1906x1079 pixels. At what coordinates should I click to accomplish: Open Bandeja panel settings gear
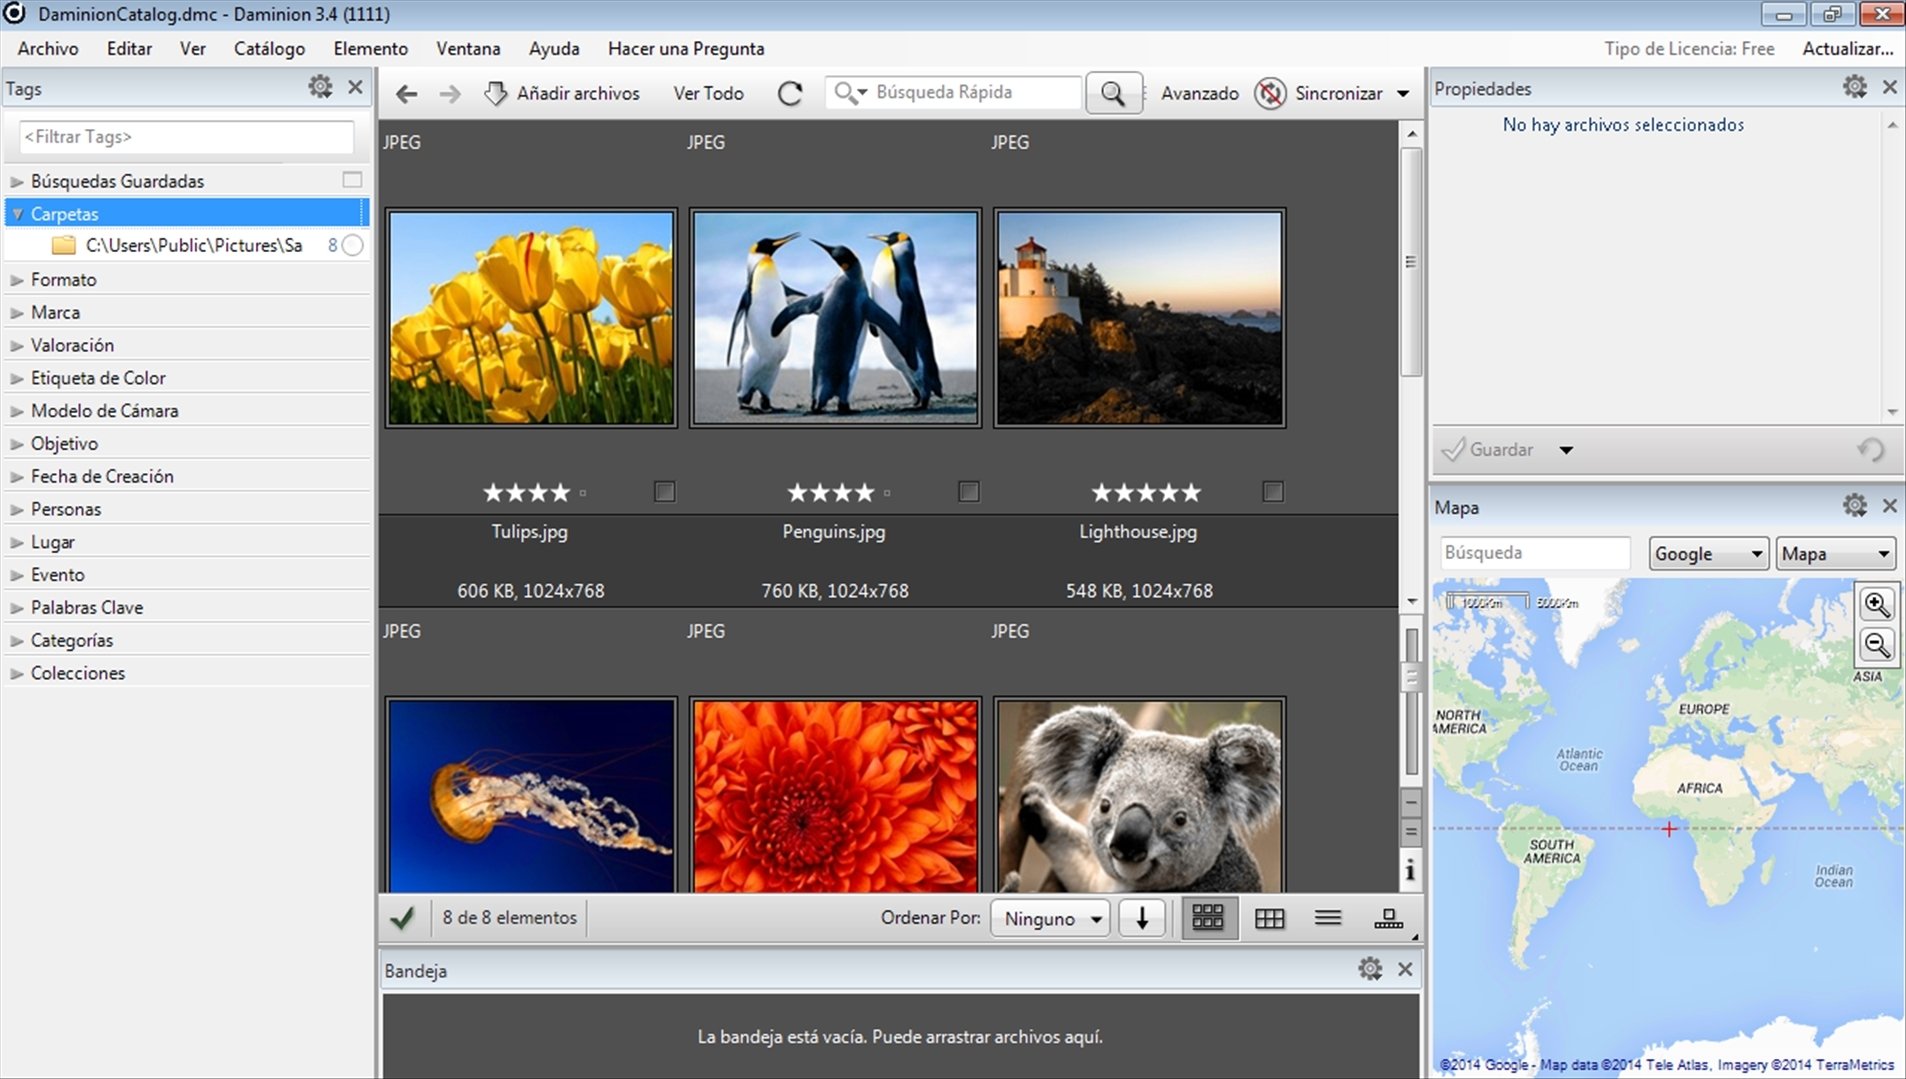tap(1370, 969)
